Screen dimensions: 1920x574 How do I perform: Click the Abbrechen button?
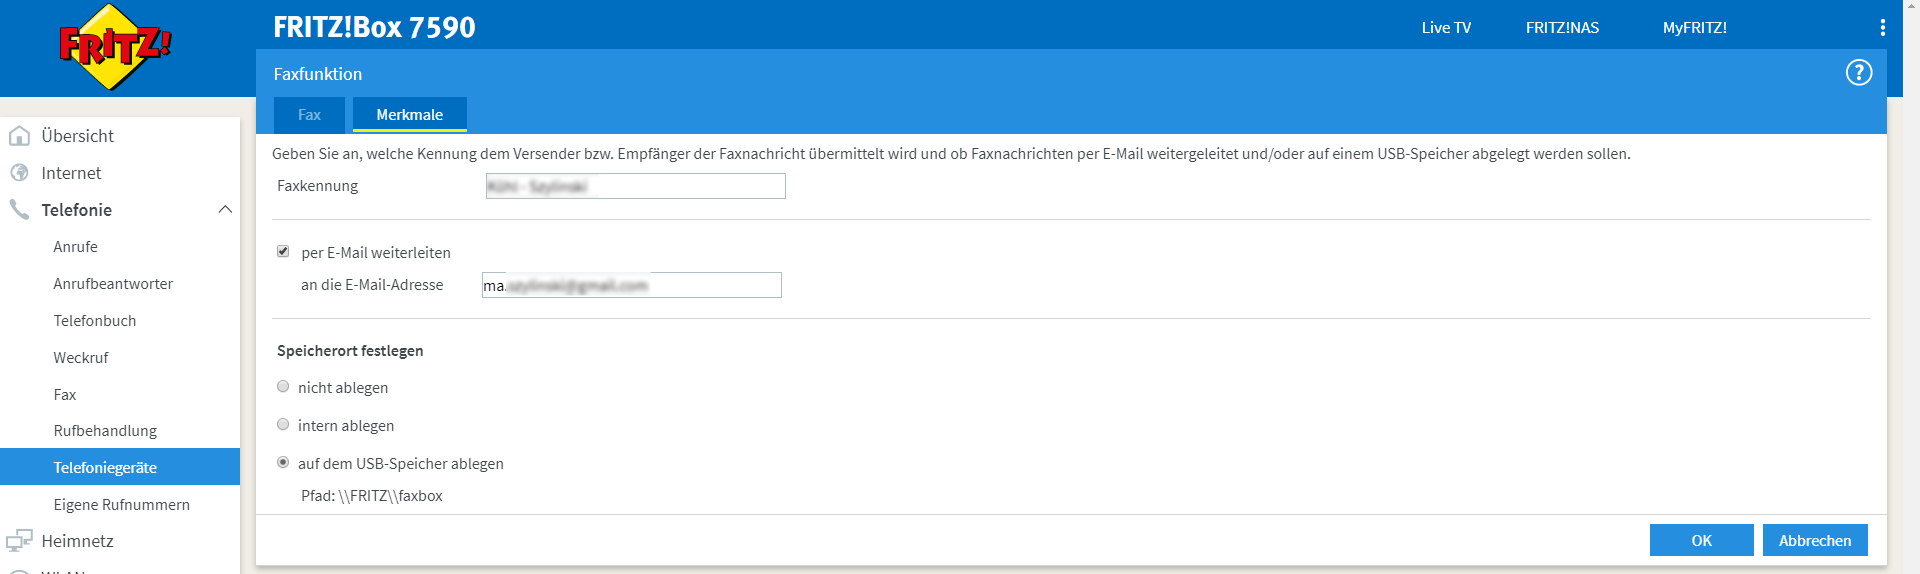[x=1815, y=540]
